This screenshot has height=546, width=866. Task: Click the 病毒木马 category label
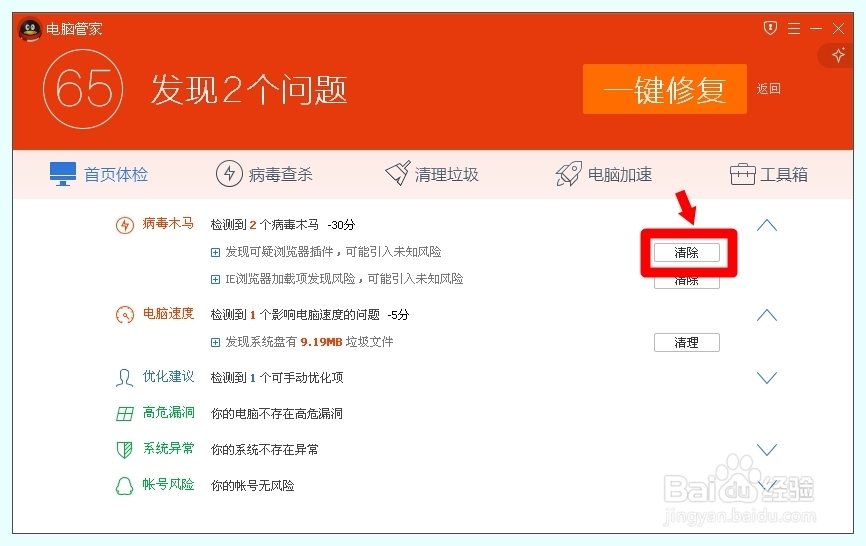click(x=168, y=223)
